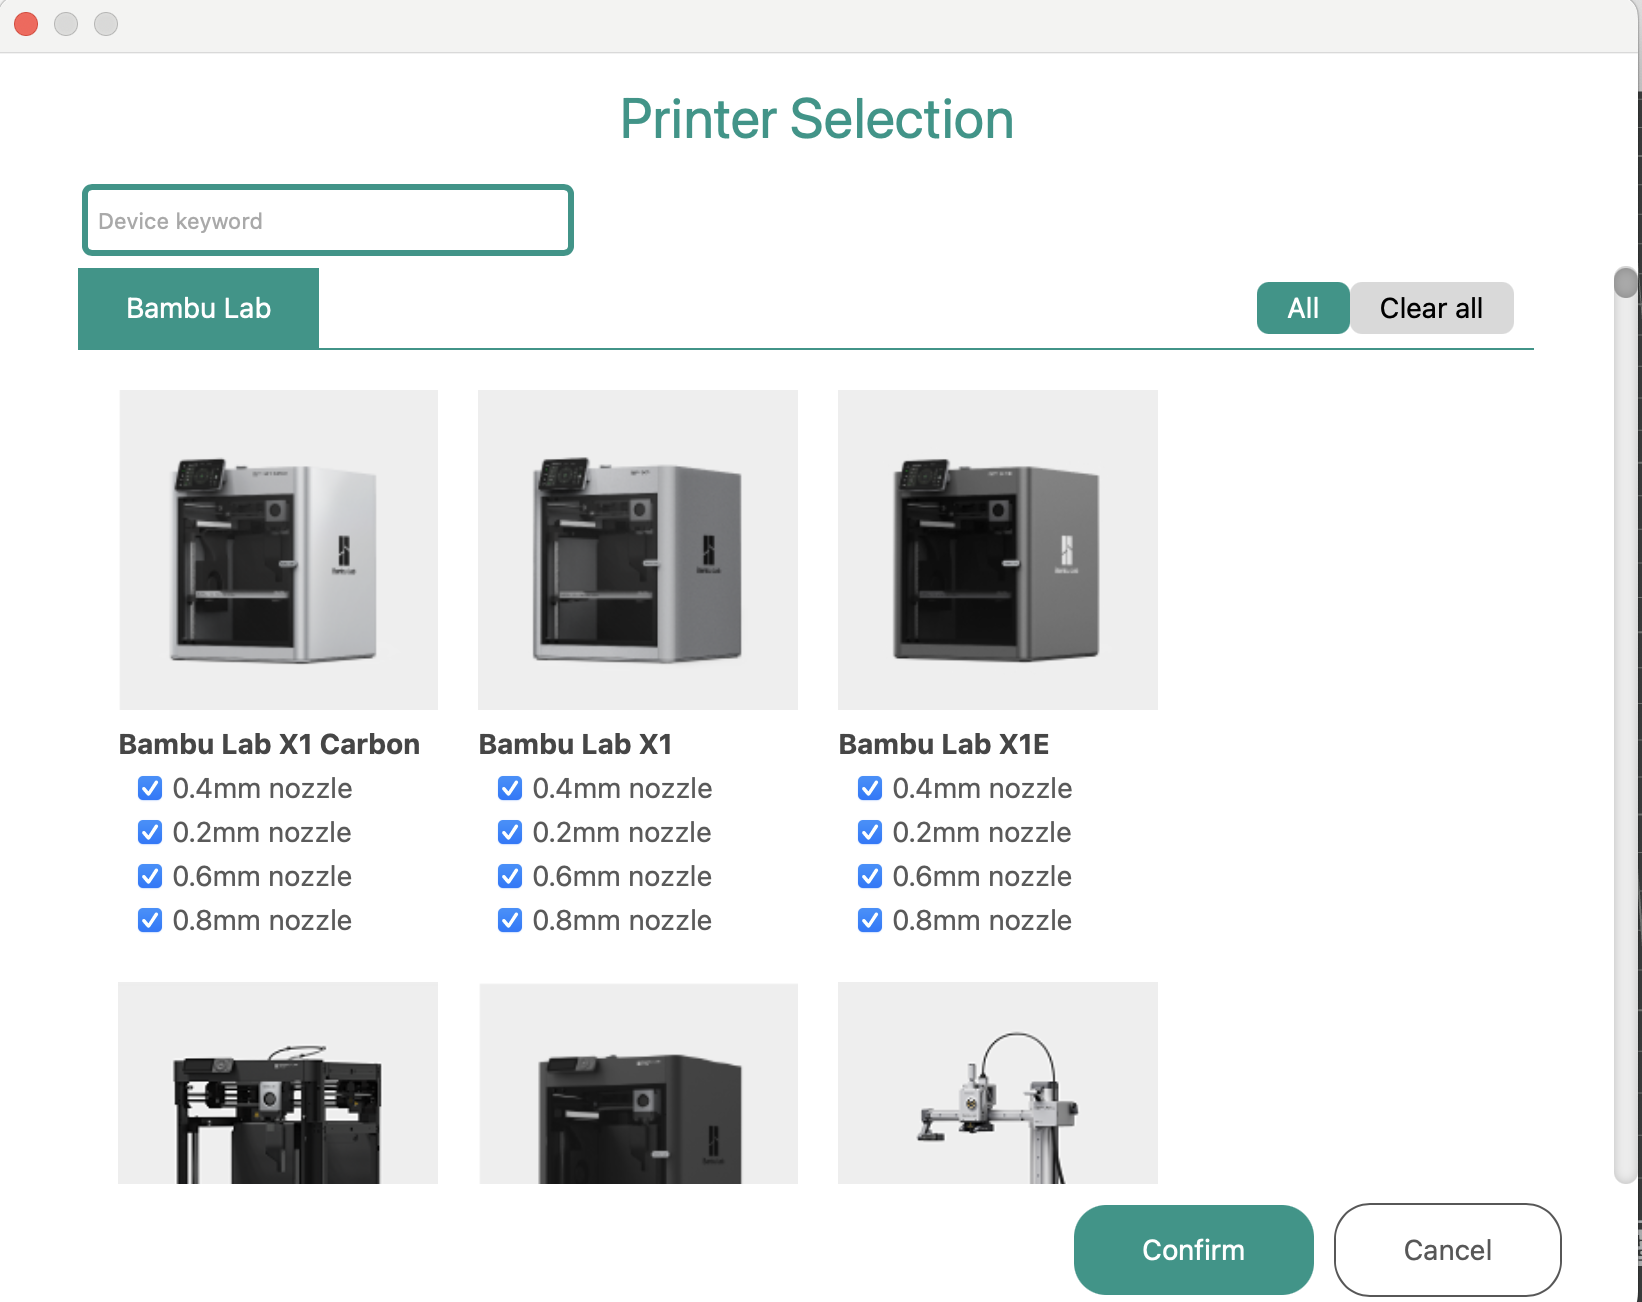Click the dark enclosed printer image in bottom row
The width and height of the screenshot is (1642, 1302).
click(638, 1083)
